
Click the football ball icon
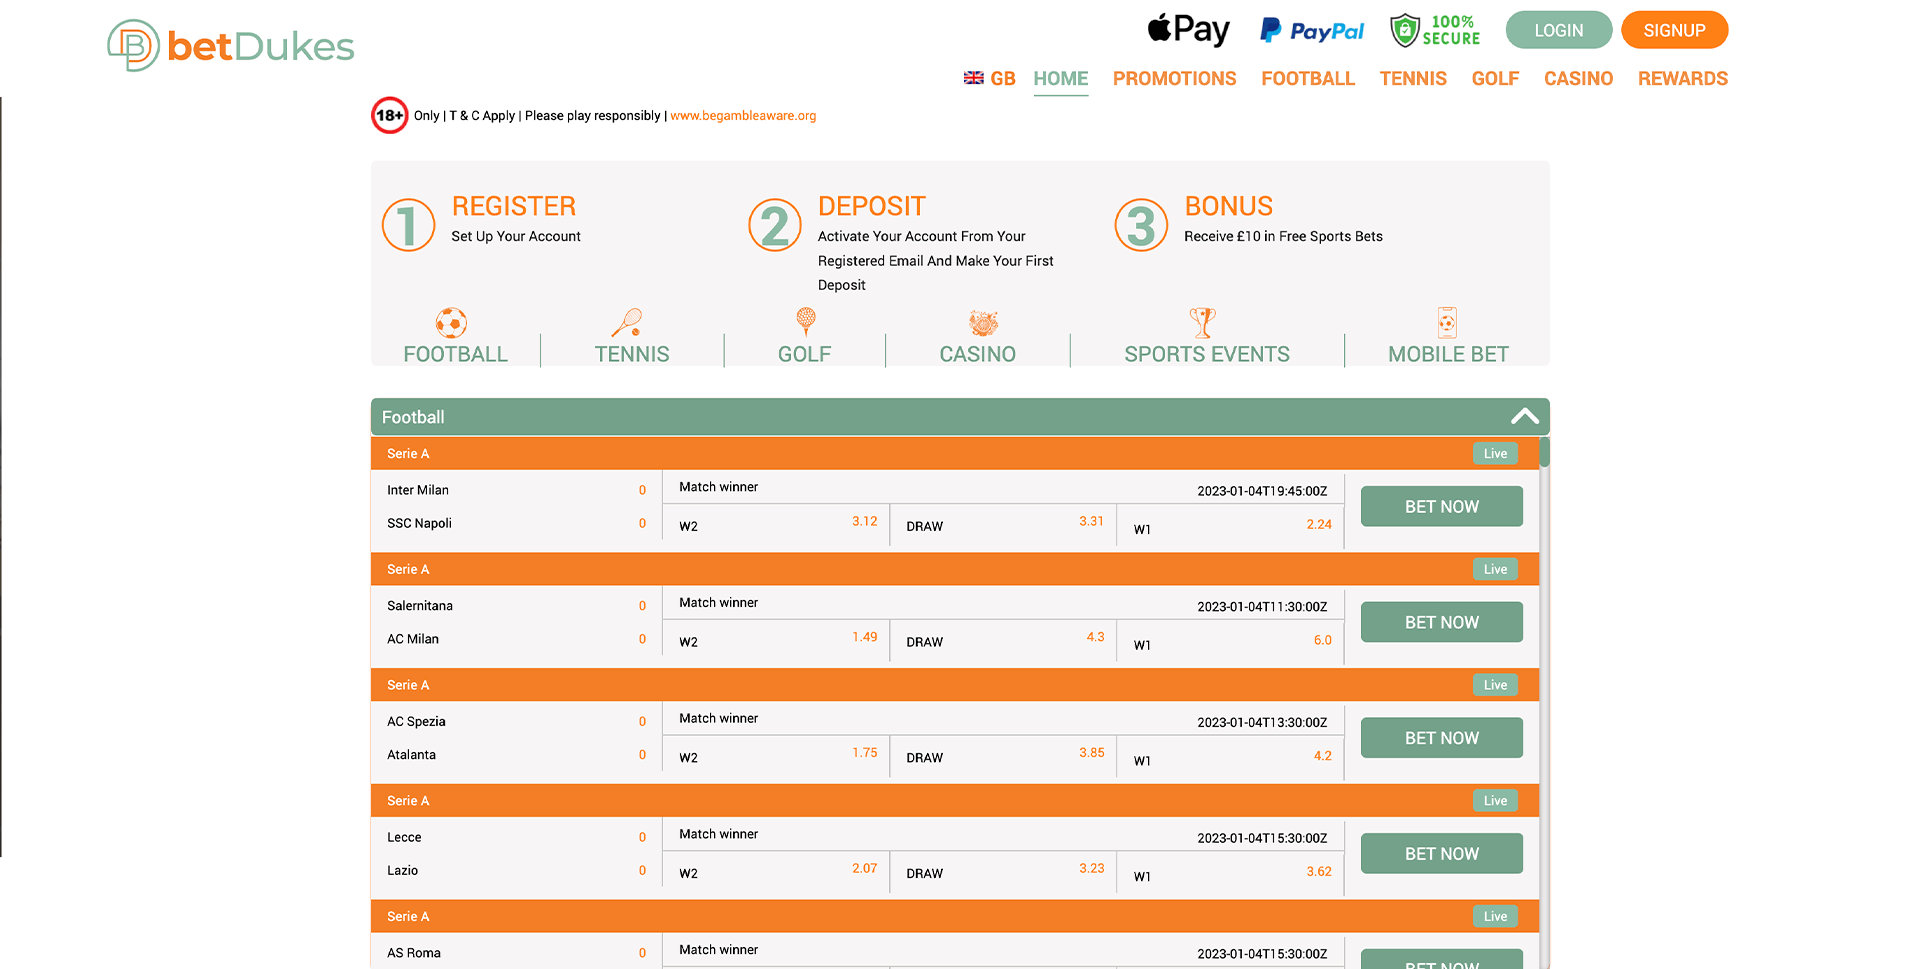click(451, 323)
